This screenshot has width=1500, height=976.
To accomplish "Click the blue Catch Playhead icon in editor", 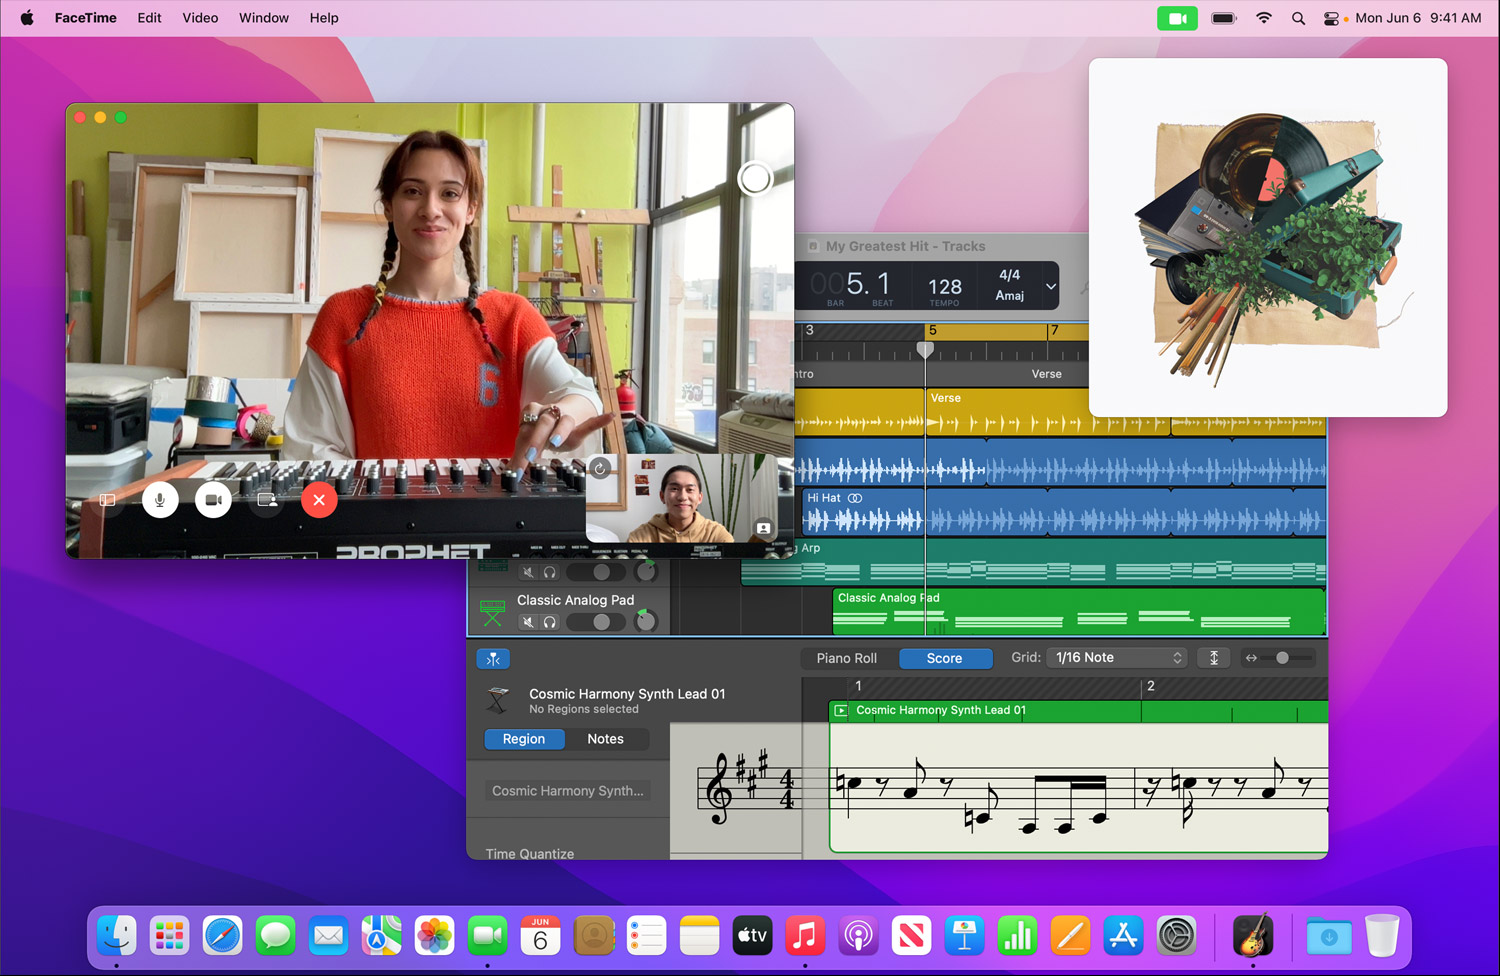I will [x=493, y=659].
